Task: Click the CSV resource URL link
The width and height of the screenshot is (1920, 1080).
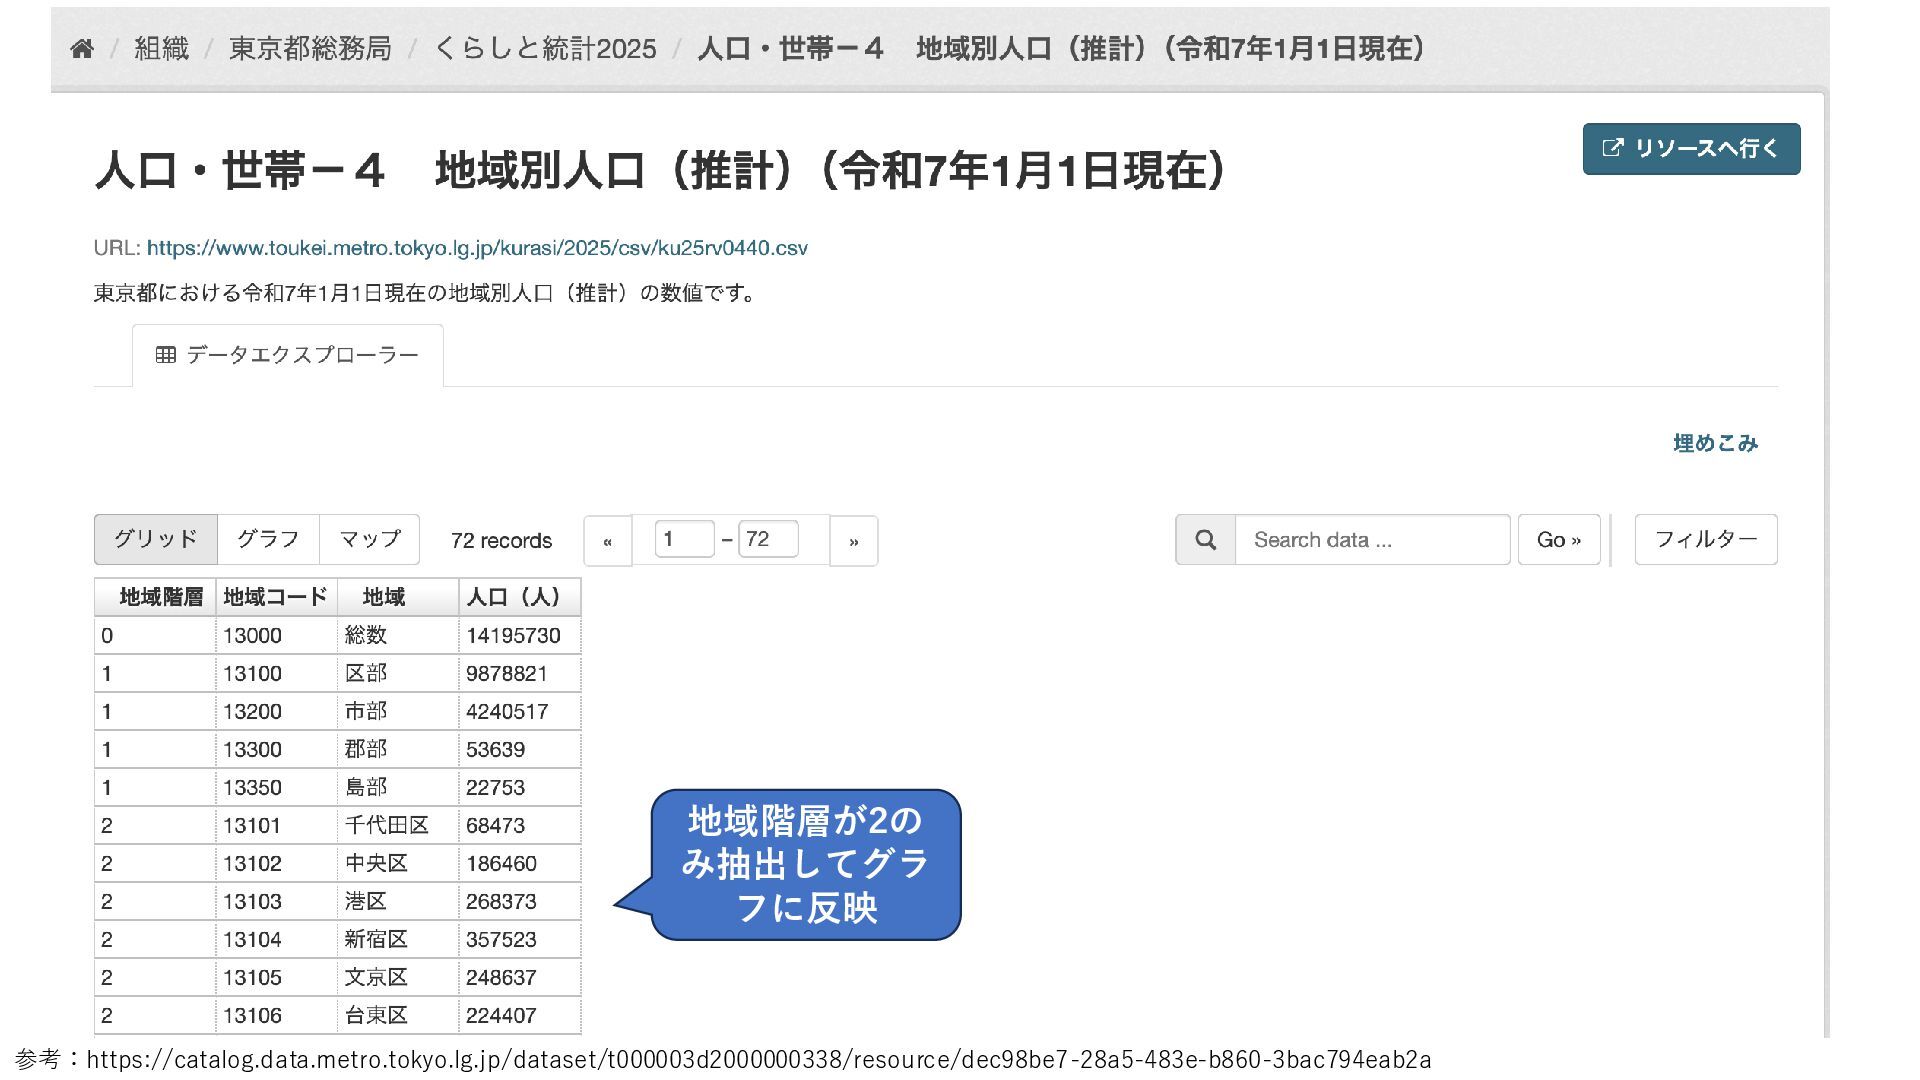Action: [477, 248]
